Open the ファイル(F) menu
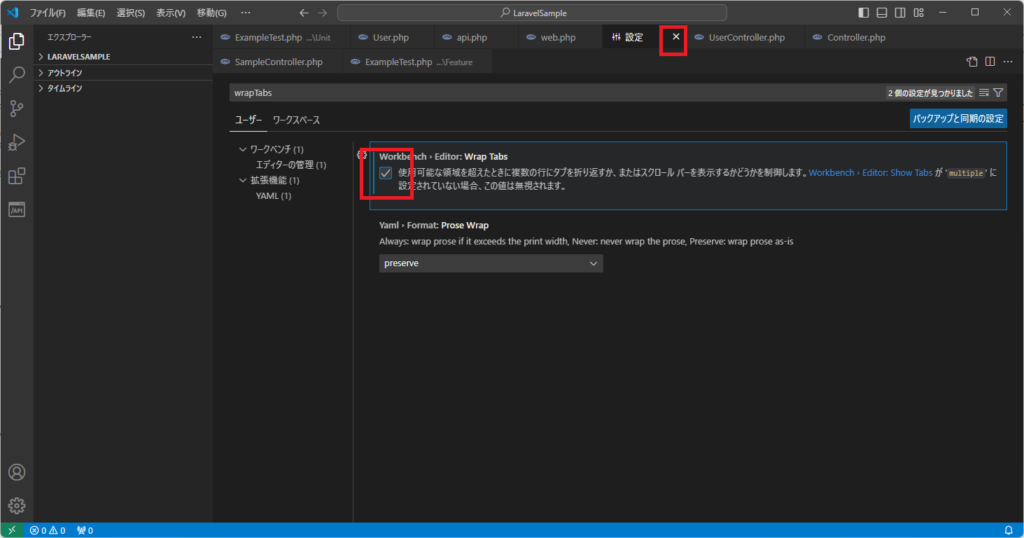Screen dimensions: 1024x538 pos(48,12)
